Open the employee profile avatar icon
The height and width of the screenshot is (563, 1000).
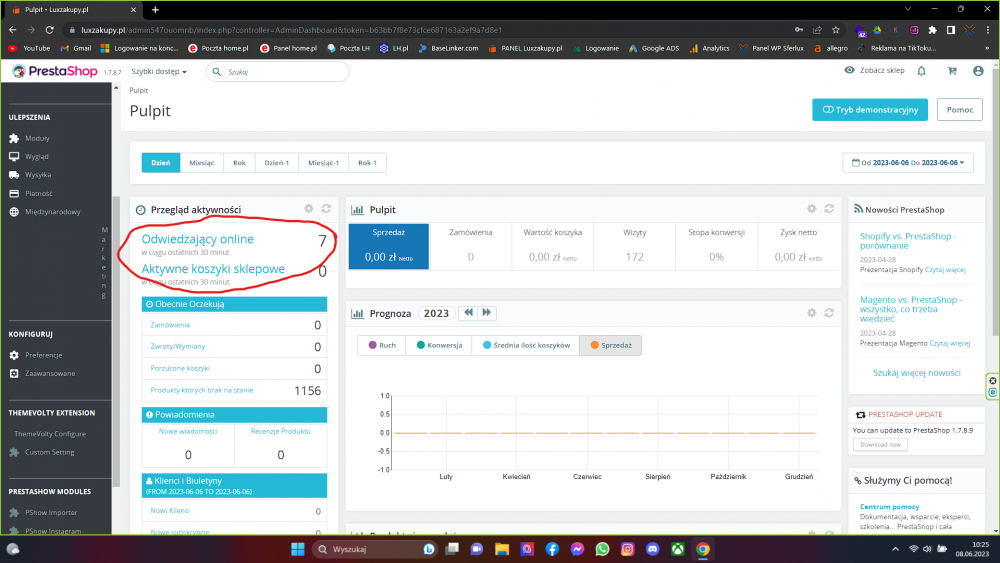tap(978, 71)
